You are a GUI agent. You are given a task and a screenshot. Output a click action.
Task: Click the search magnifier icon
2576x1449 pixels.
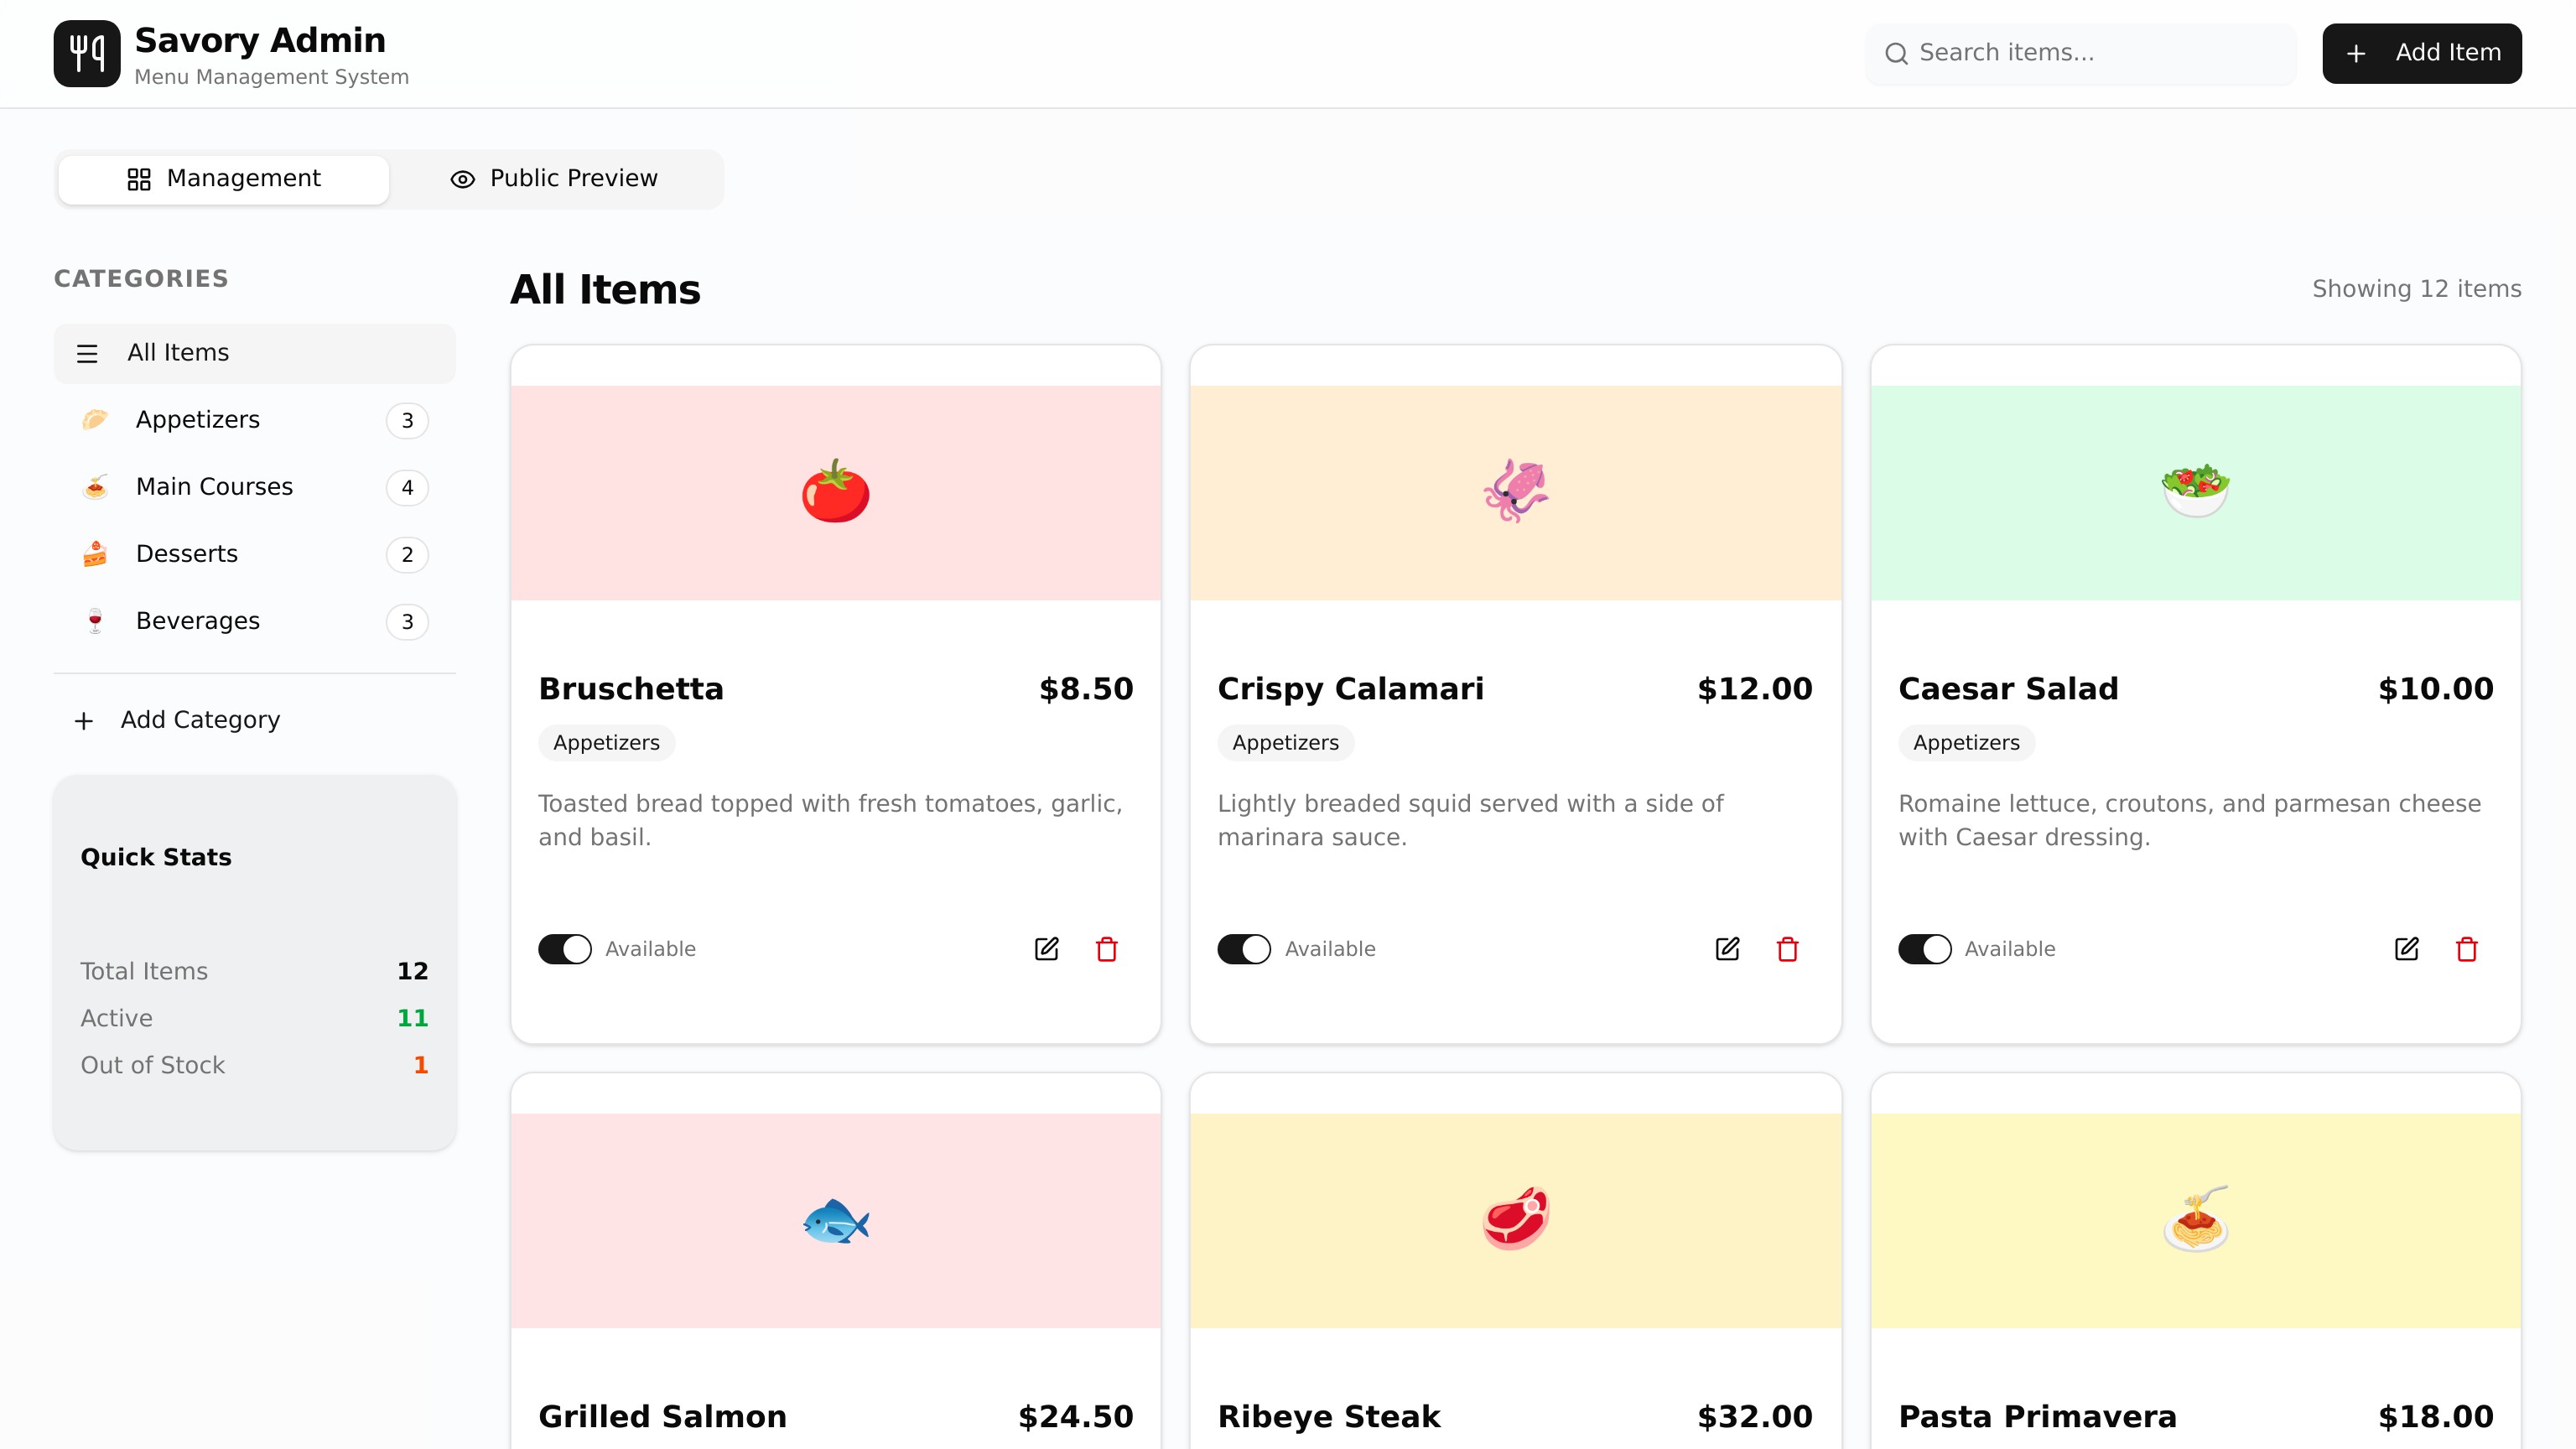1896,53
